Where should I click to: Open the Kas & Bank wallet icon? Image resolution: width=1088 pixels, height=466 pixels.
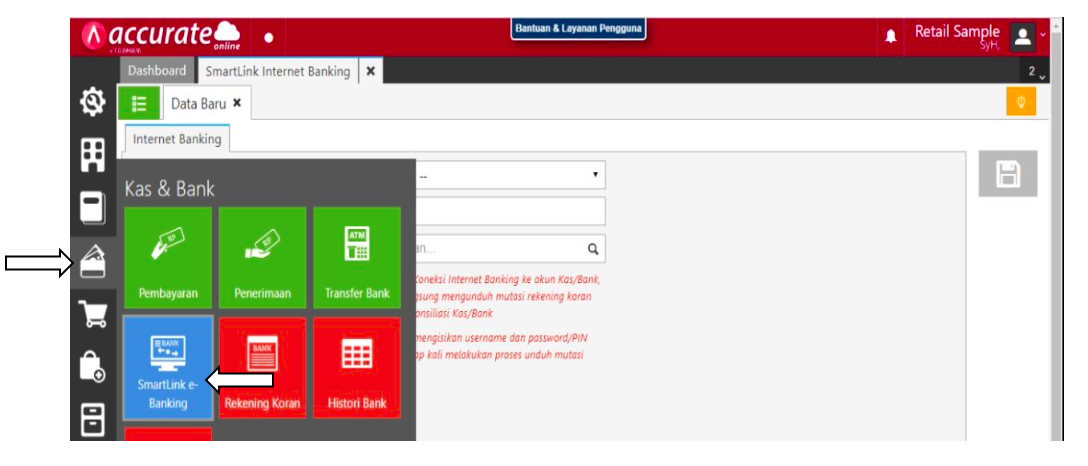(93, 263)
